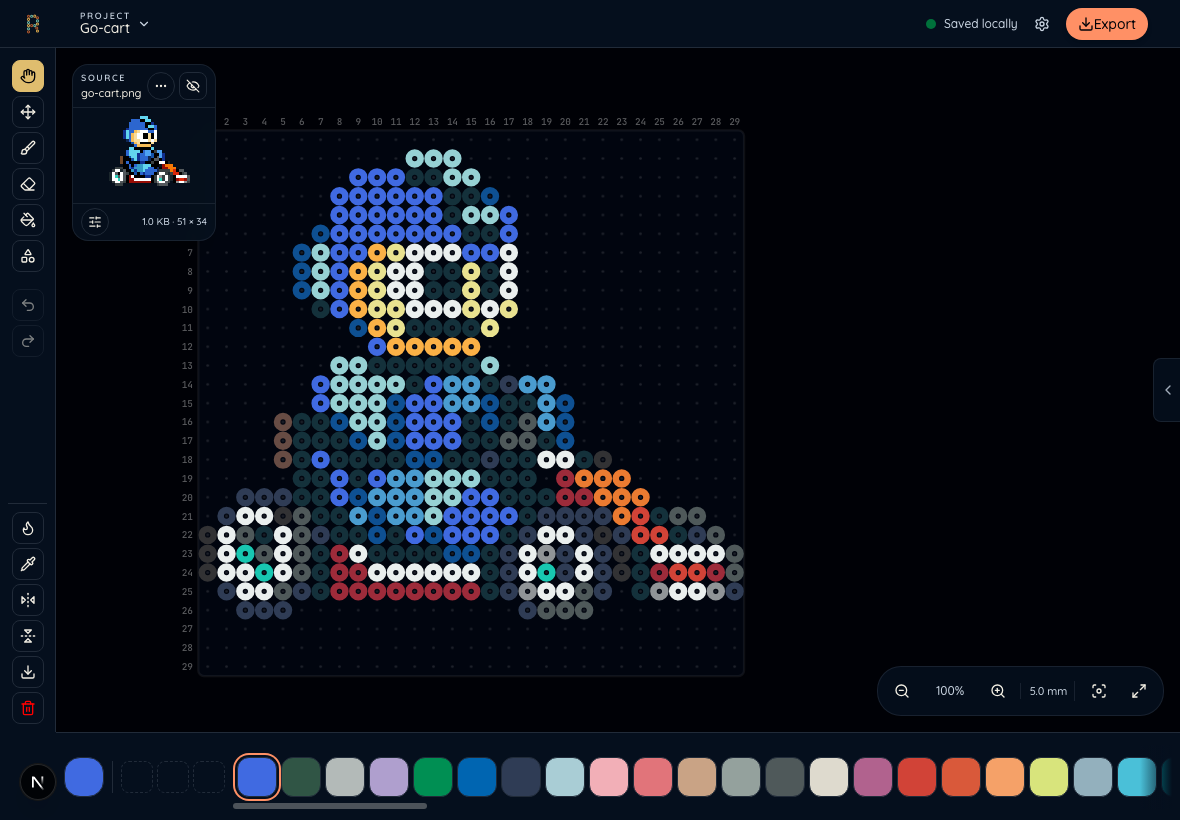The height and width of the screenshot is (820, 1180).
Task: Select the dark navy palette swatch
Action: click(521, 777)
